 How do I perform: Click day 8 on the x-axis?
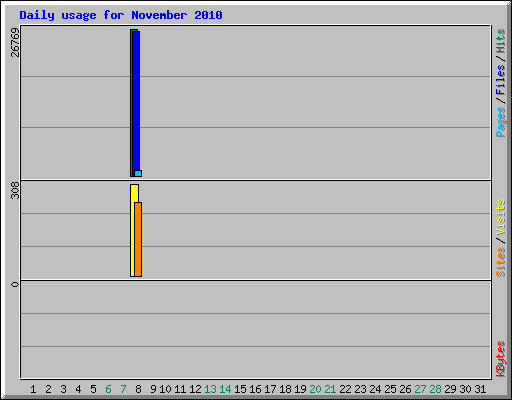(138, 389)
